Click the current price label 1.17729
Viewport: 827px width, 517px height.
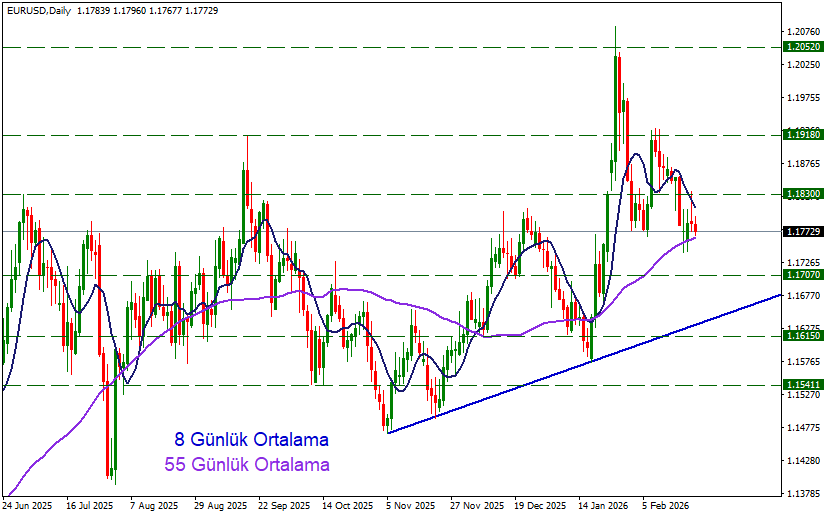pyautogui.click(x=803, y=232)
